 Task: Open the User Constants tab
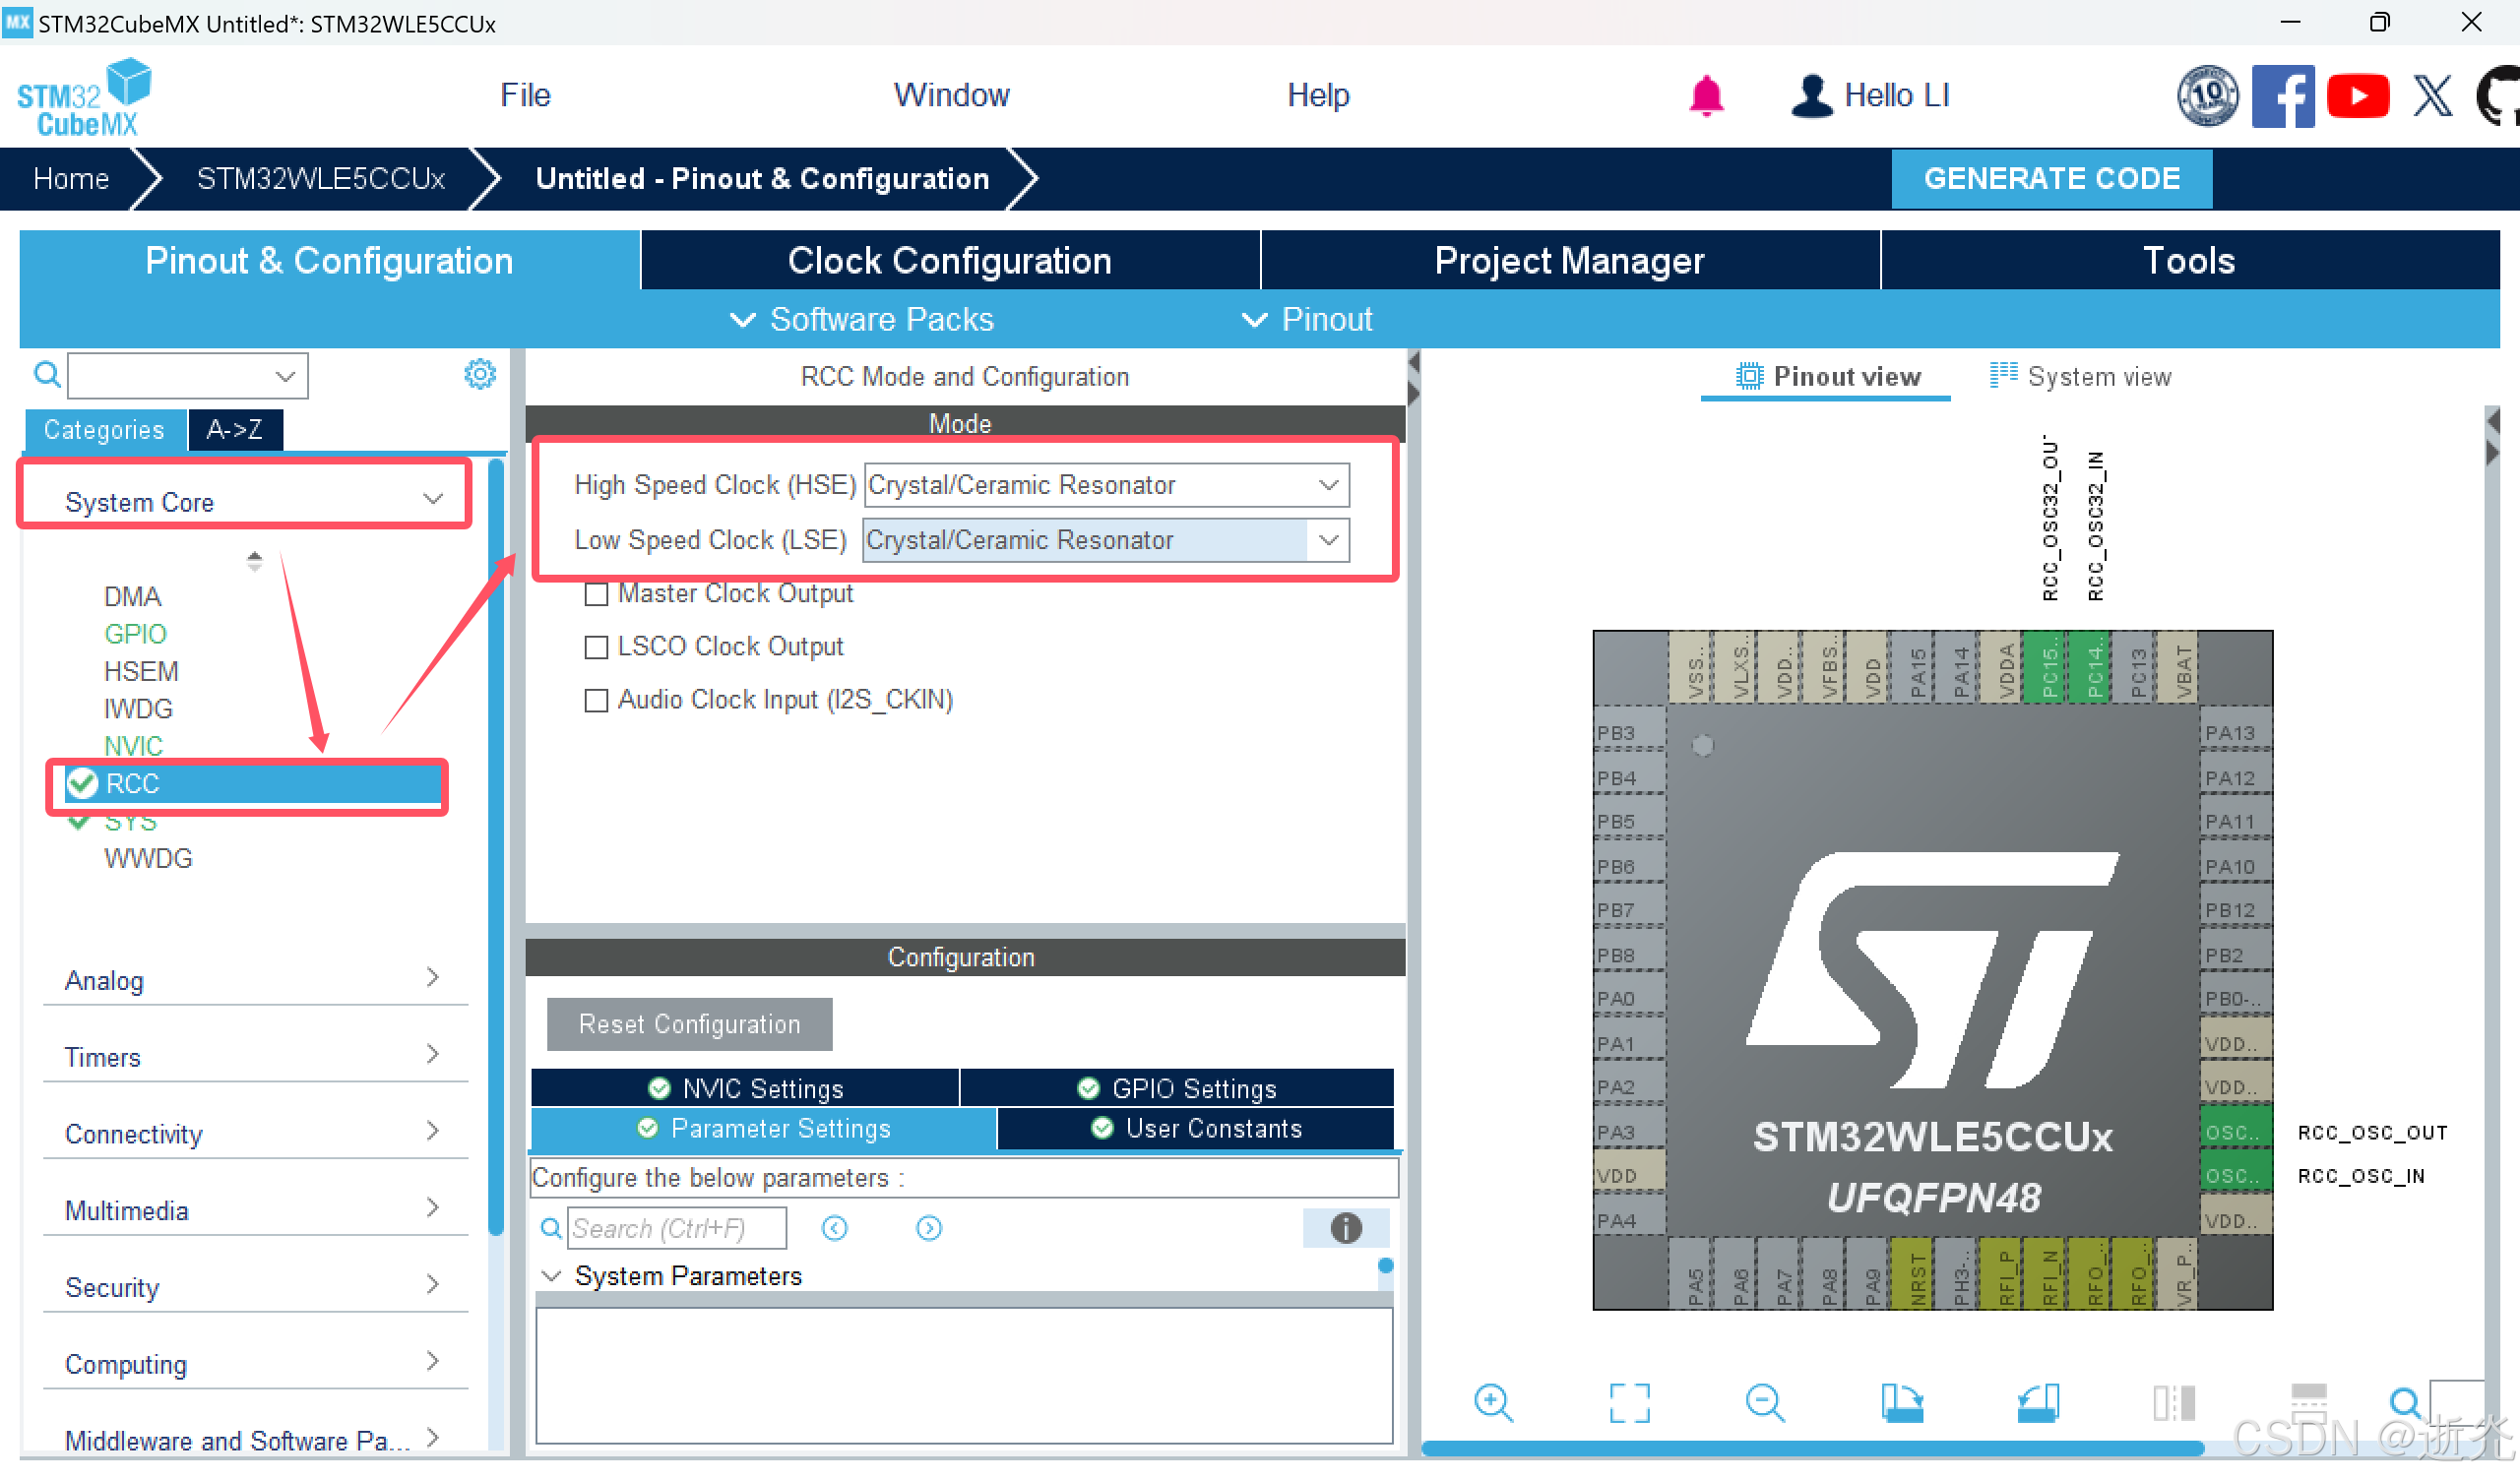[1196, 1128]
